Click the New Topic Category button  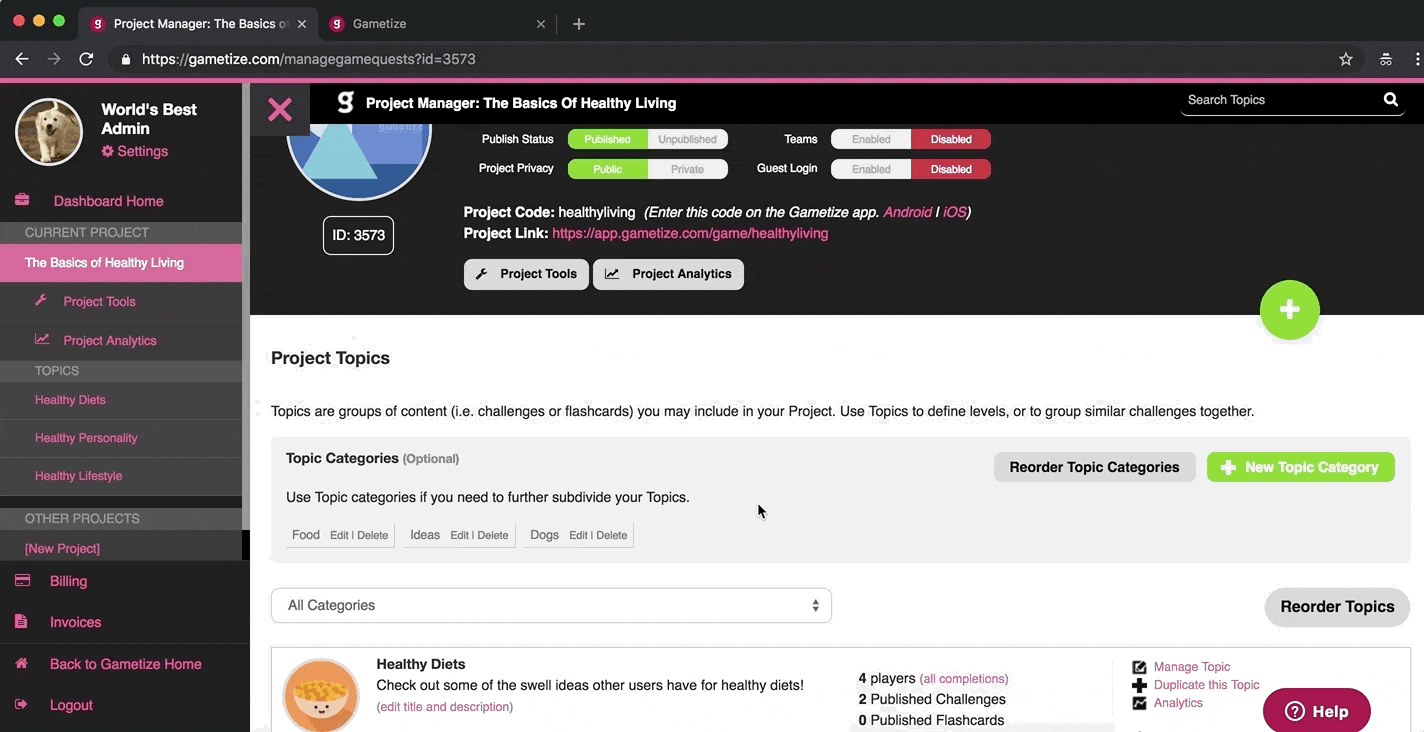(1300, 467)
